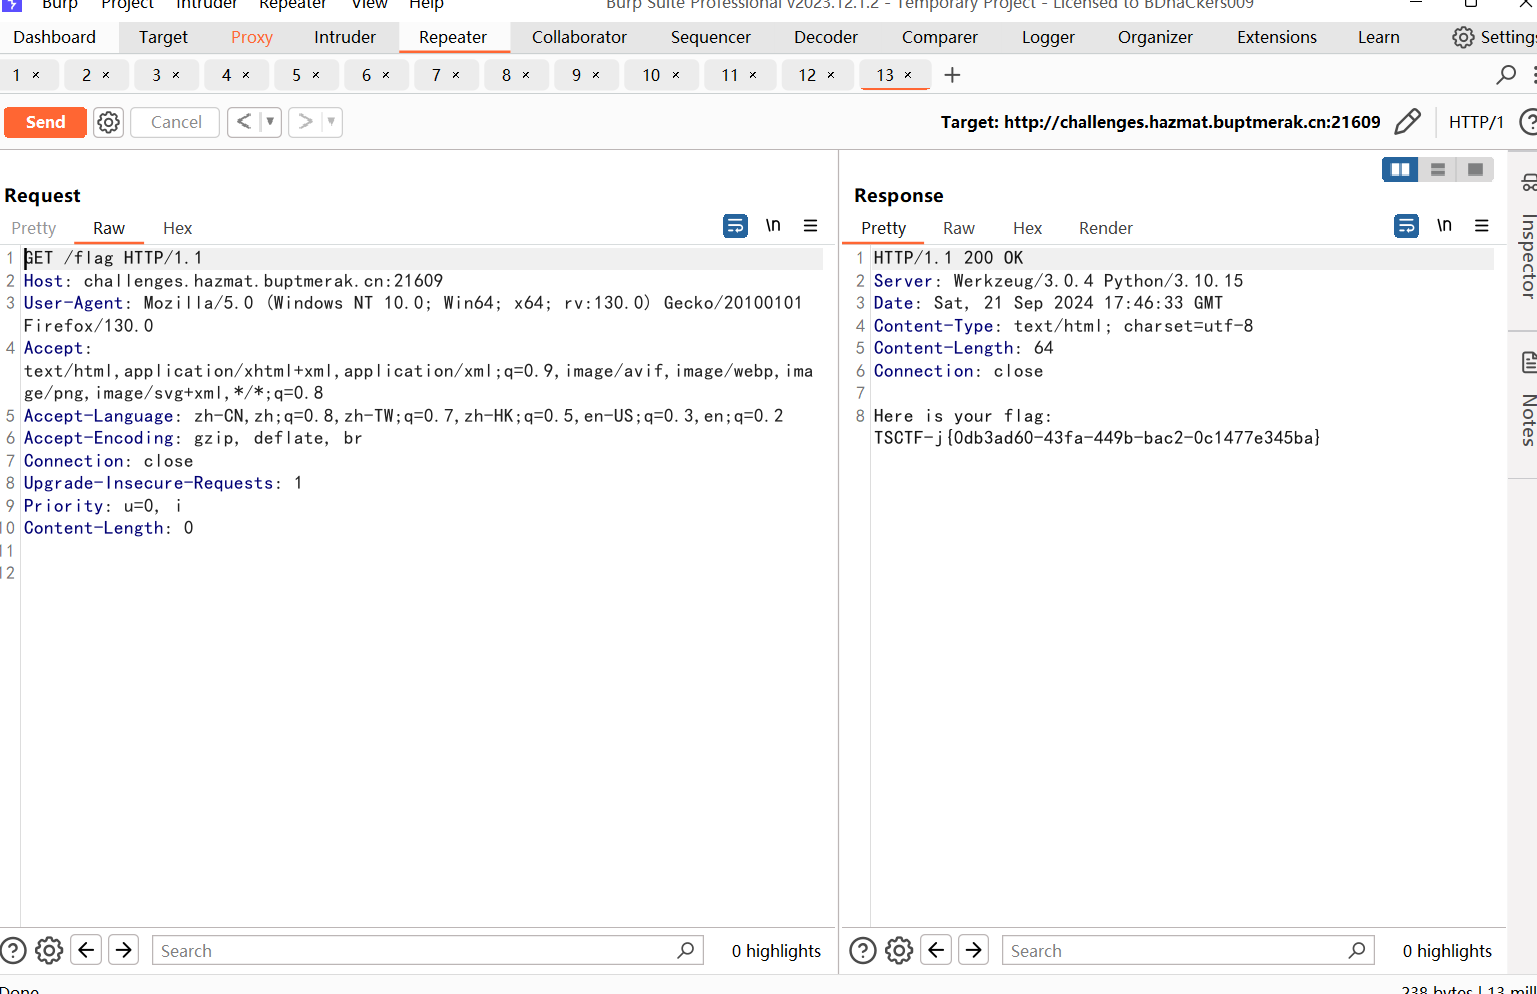Open response search settings gear
This screenshot has height=994, width=1537.
(x=899, y=950)
